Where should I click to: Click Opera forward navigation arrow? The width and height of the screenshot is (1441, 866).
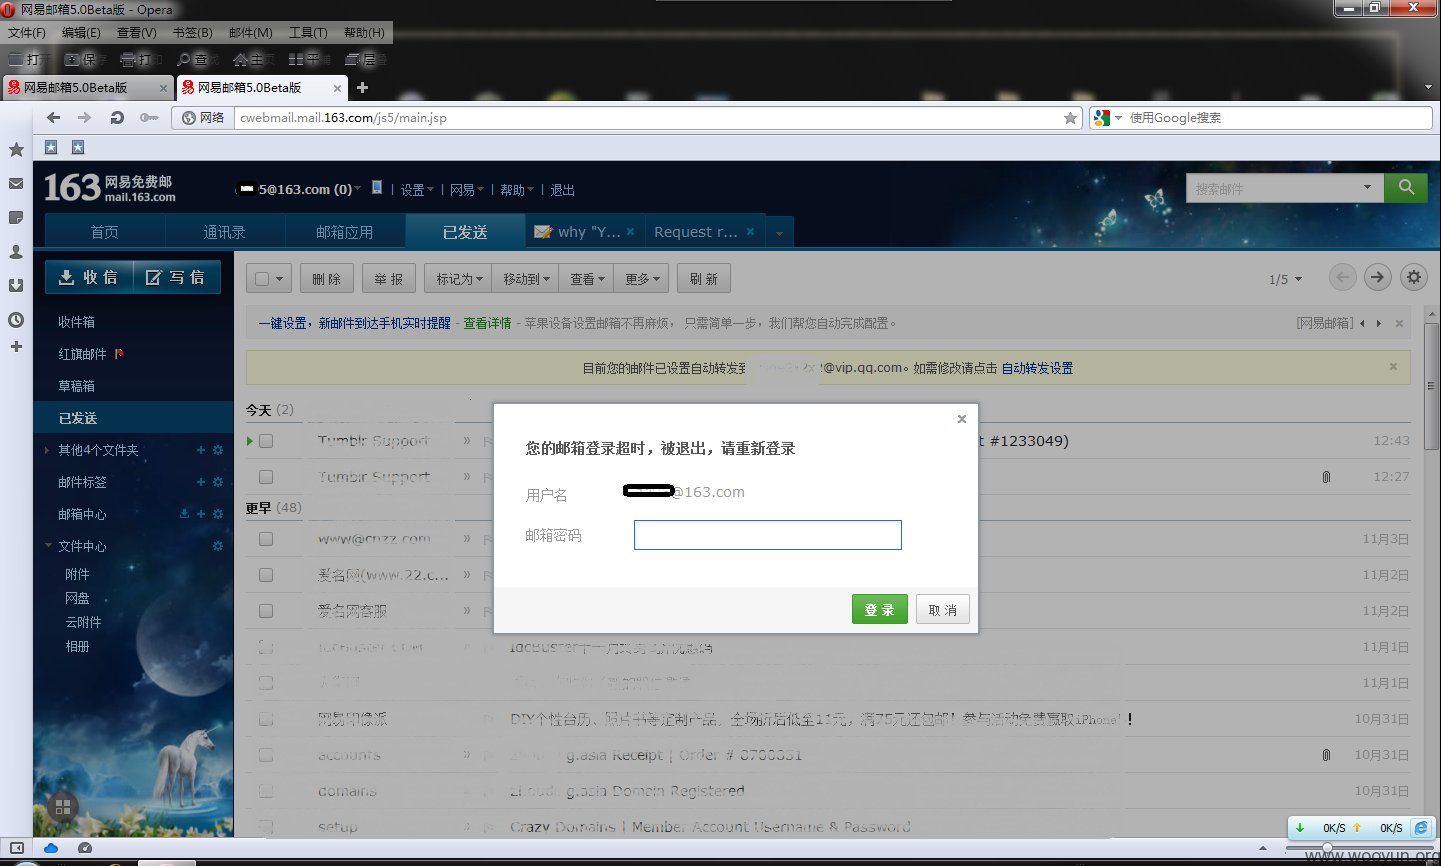[85, 118]
